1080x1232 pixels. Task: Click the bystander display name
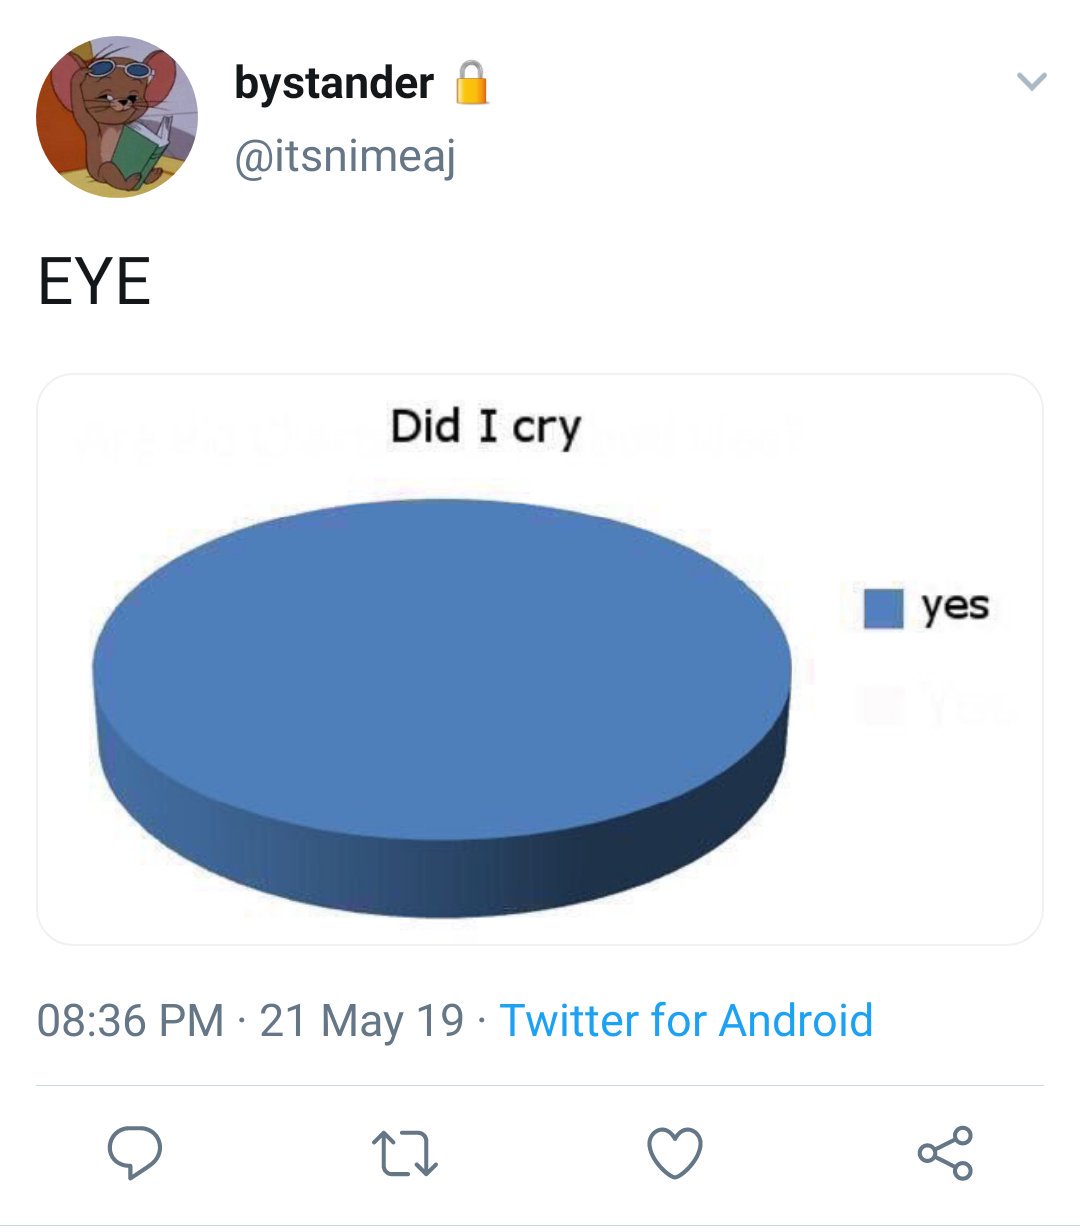click(x=334, y=83)
